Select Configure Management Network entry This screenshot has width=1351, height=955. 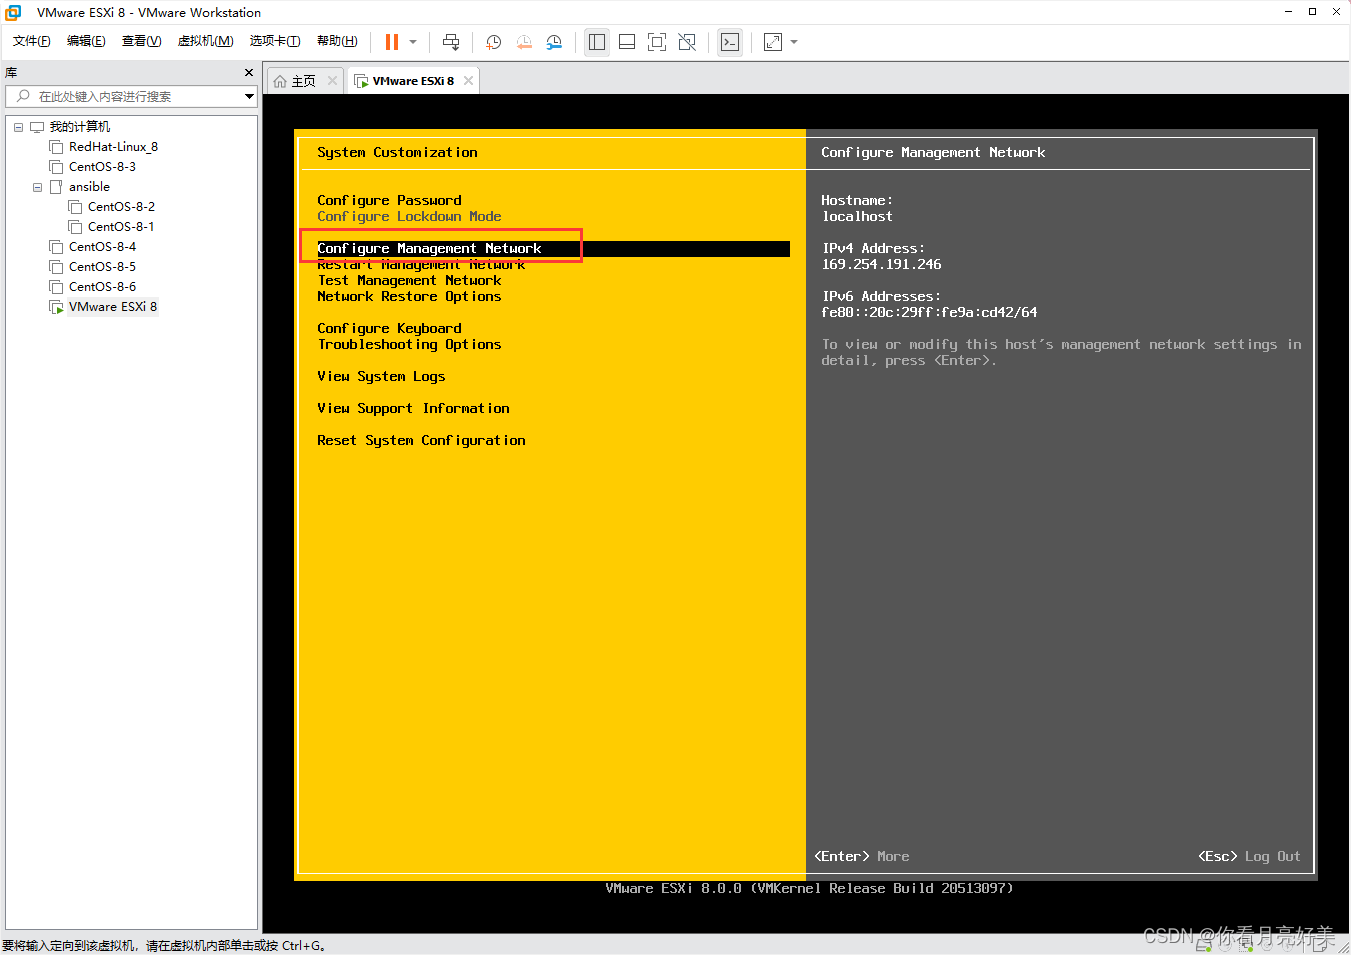pyautogui.click(x=553, y=248)
